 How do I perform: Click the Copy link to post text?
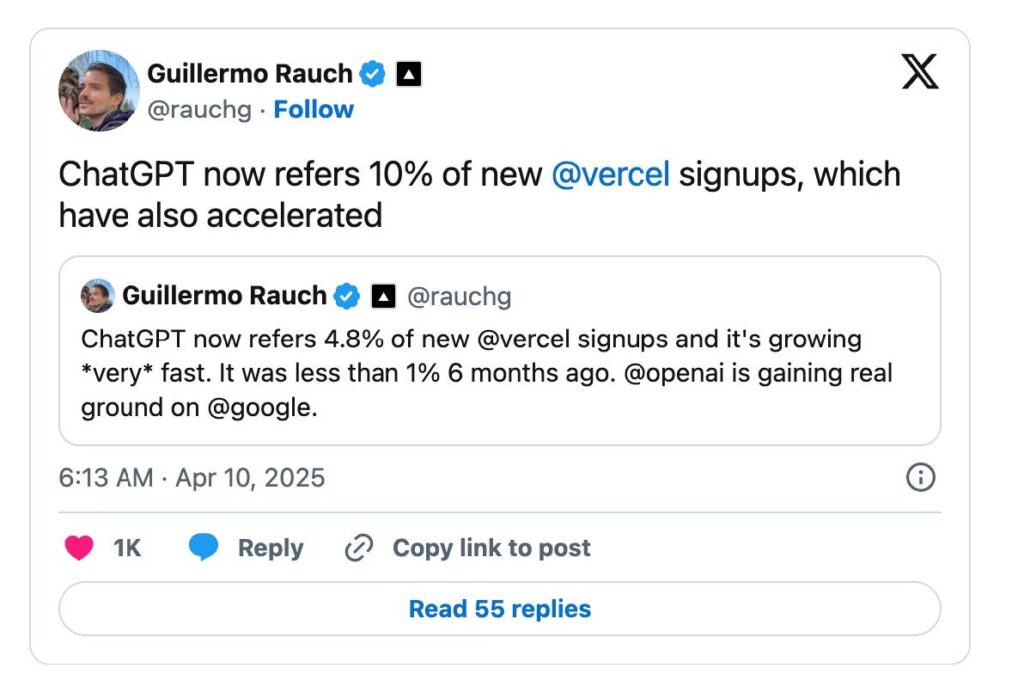pyautogui.click(x=491, y=548)
